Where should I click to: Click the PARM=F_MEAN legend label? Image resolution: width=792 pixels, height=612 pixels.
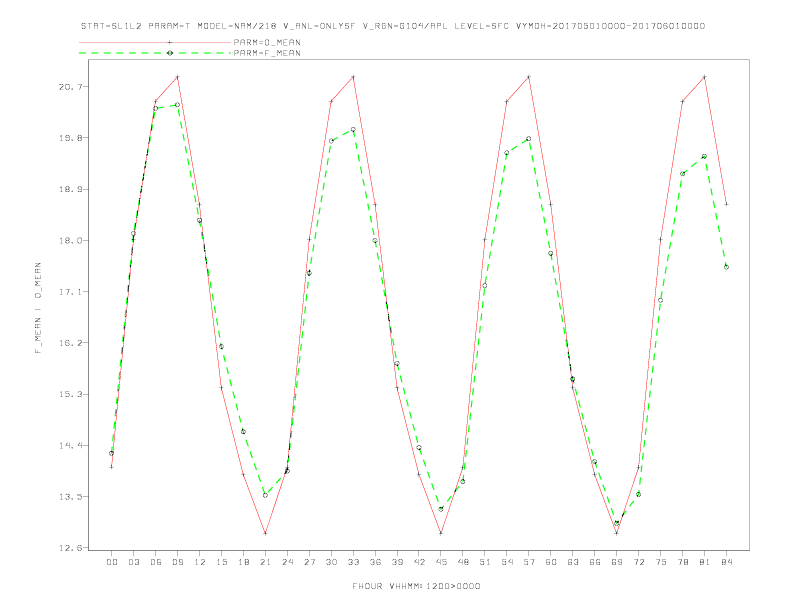coord(267,53)
